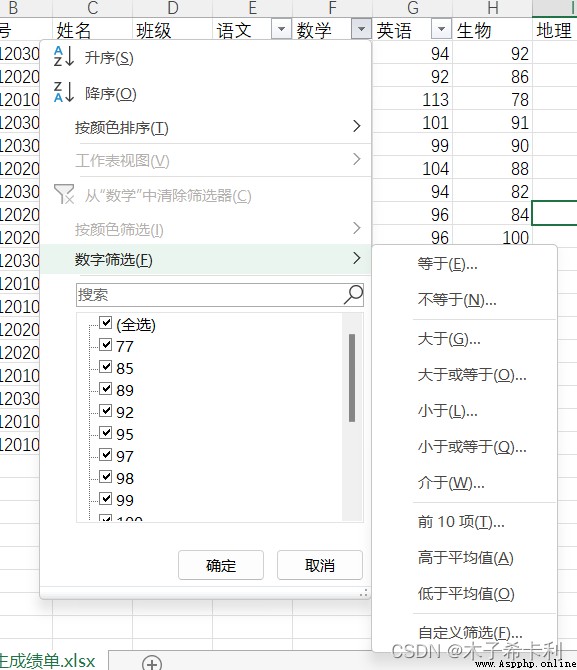
Task: Click the ascending sort A-Z icon
Action: 64,57
